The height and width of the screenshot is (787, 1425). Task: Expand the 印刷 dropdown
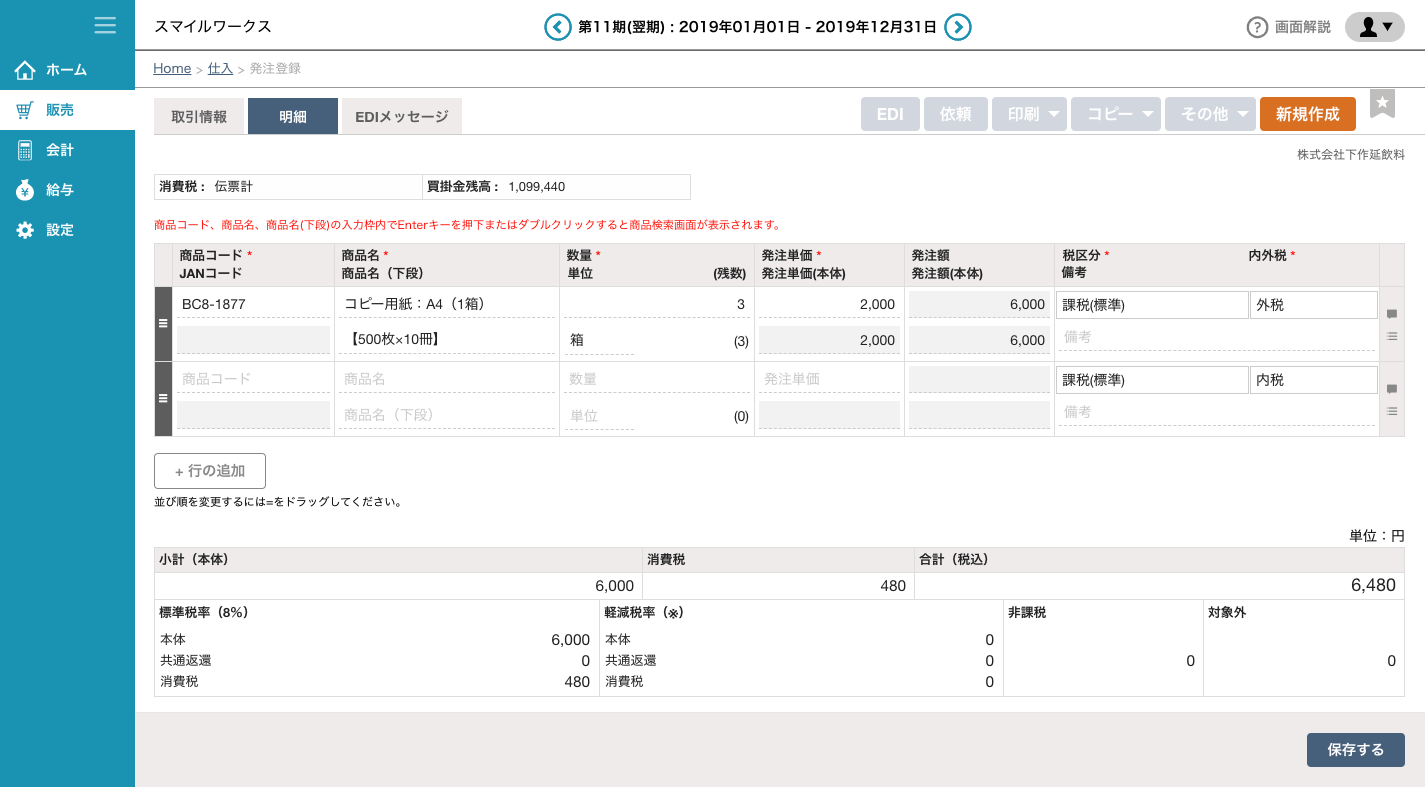(1029, 114)
